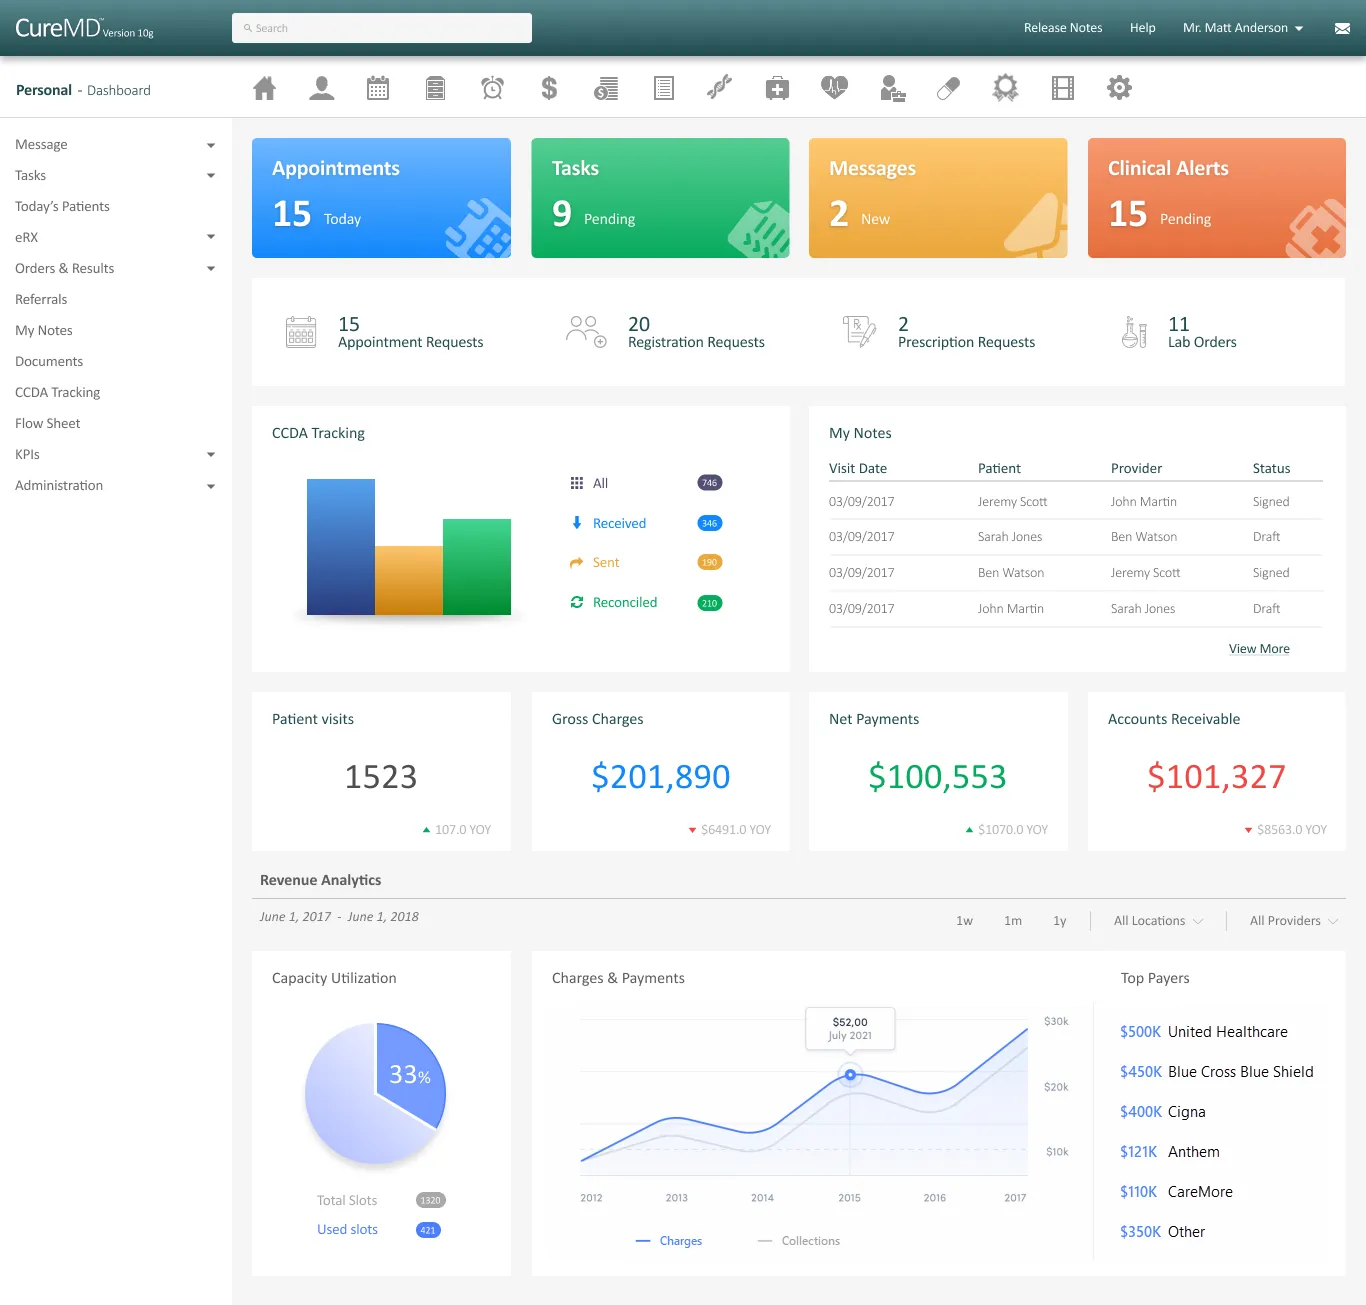Select the 1w time range

tap(964, 921)
